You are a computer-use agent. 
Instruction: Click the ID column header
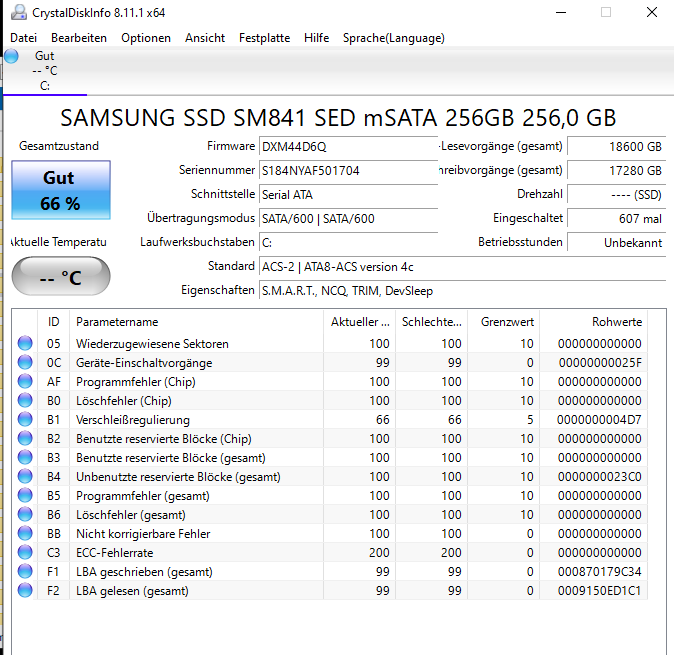coord(53,321)
